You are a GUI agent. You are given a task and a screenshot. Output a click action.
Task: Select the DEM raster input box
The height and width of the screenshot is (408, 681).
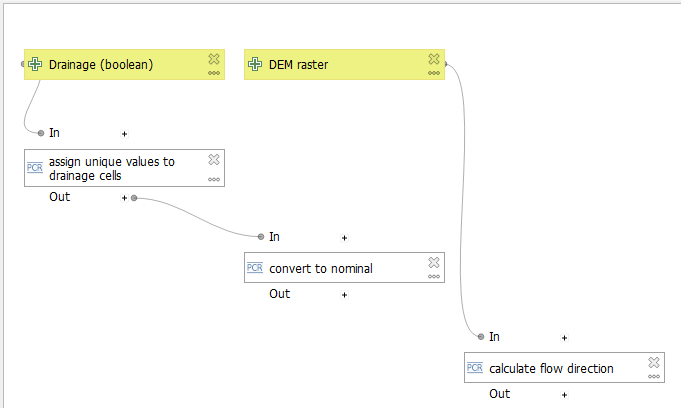[x=330, y=65]
